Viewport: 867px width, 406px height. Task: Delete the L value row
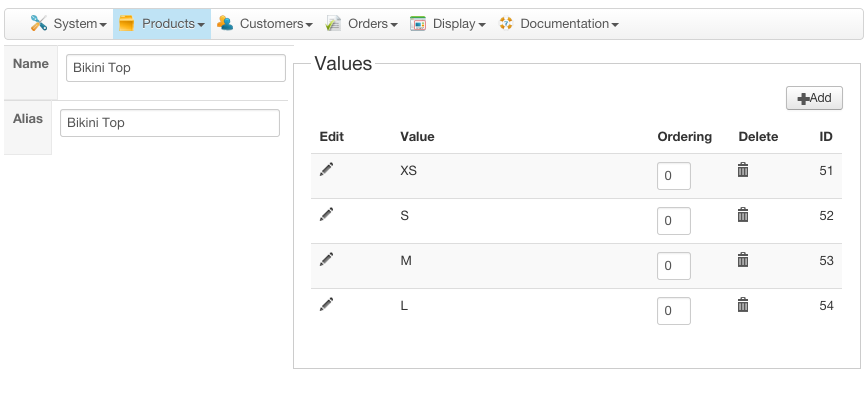click(x=743, y=305)
